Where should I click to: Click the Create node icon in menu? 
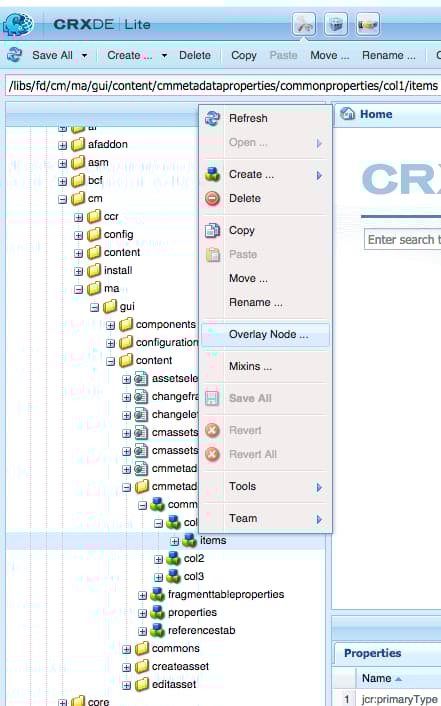(212, 174)
